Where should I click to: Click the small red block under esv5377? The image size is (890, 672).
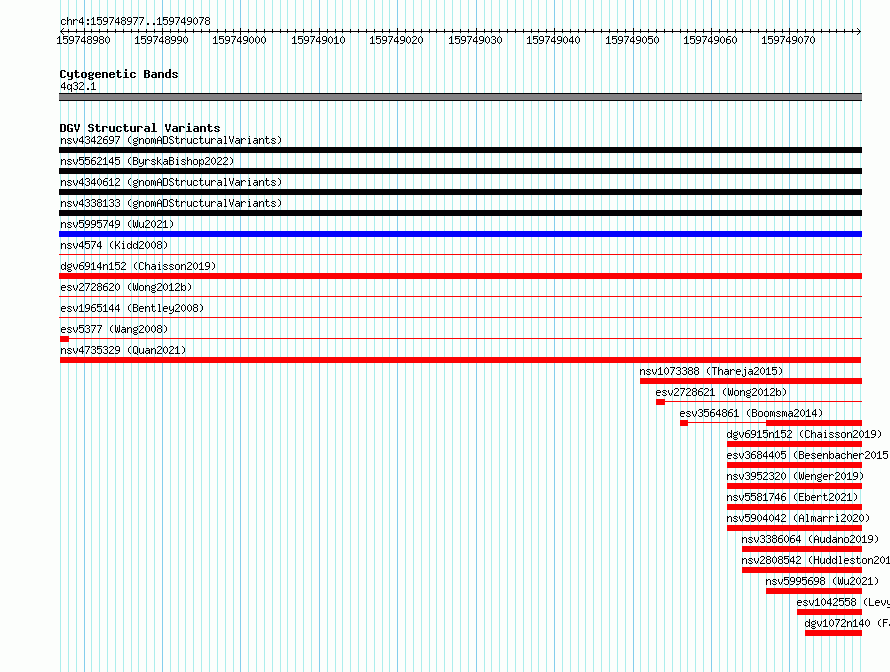pyautogui.click(x=64, y=339)
